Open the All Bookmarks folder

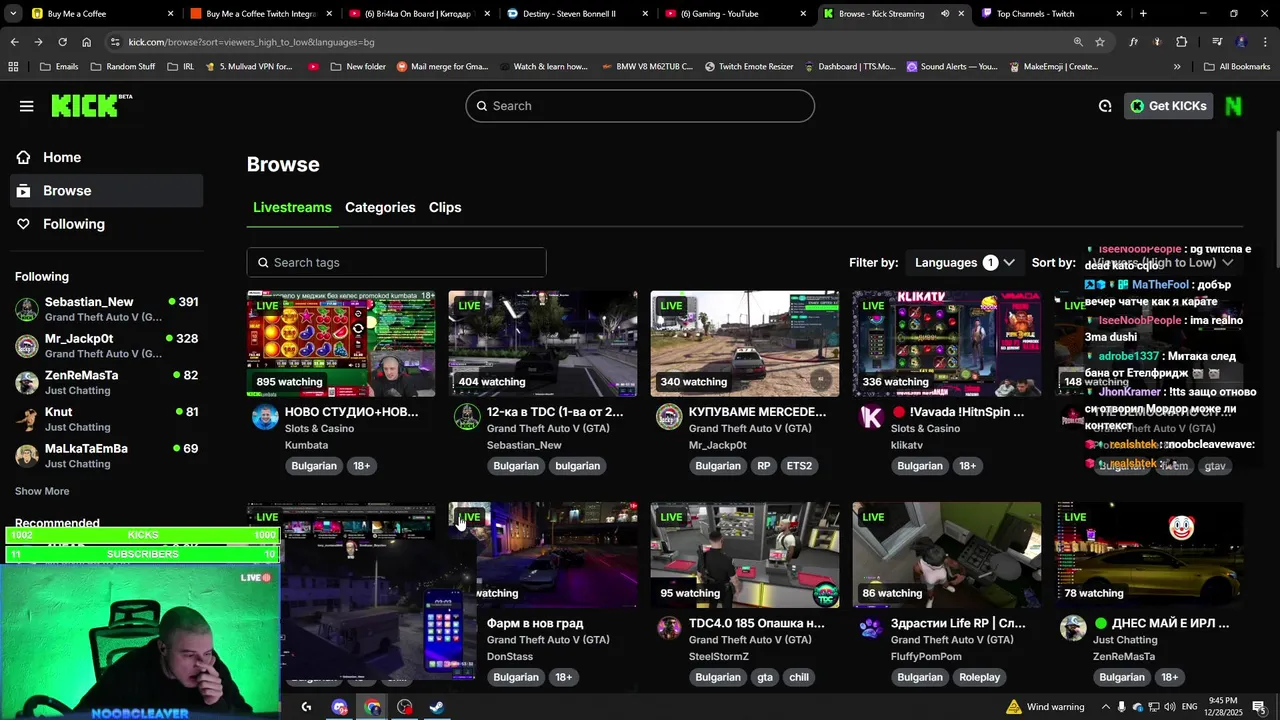(1236, 67)
